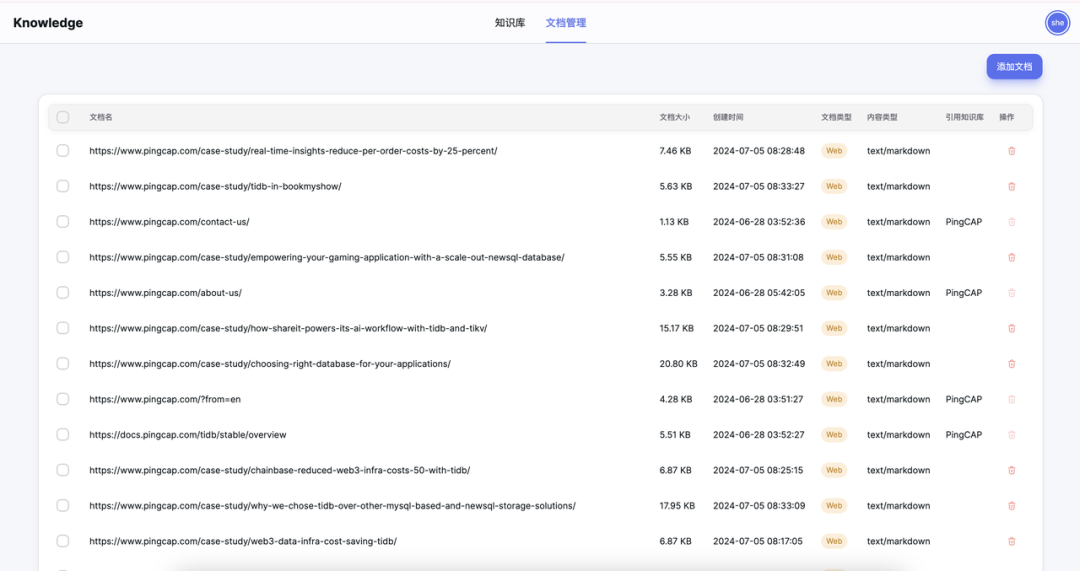Open the 'she' user avatar menu
Screen dimensions: 1080x571
tap(1057, 23)
